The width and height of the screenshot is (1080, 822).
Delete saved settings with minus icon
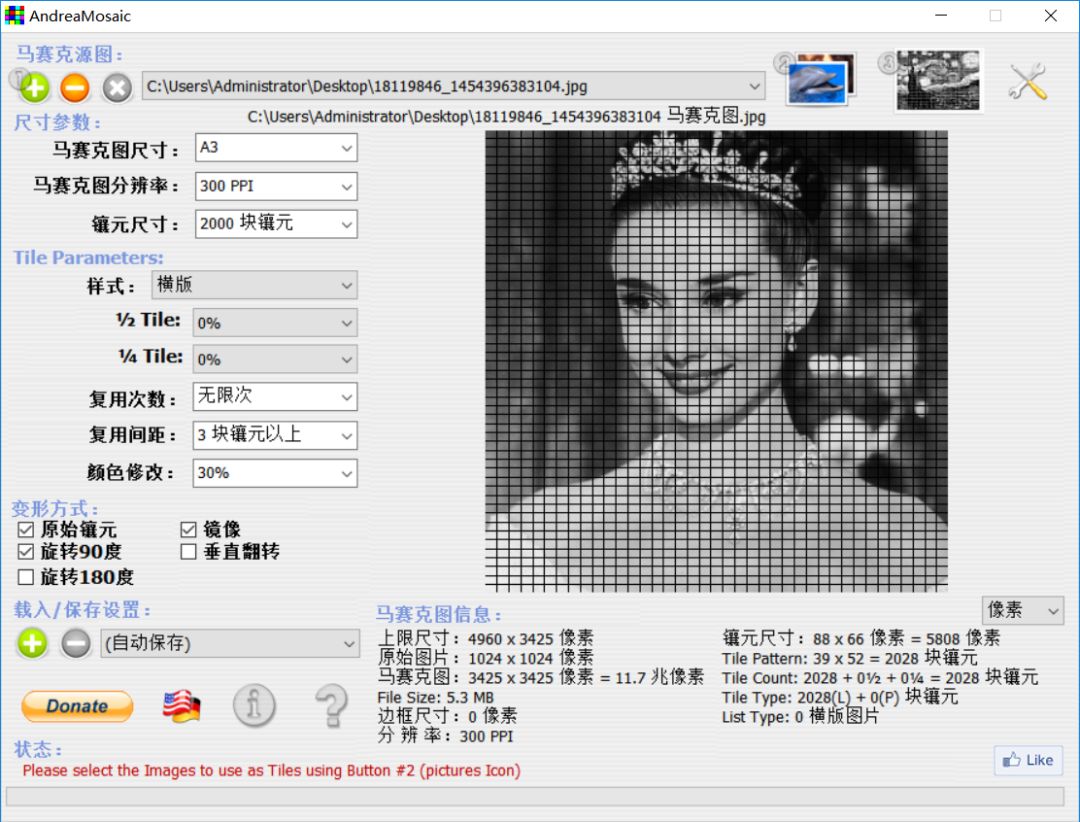[x=73, y=644]
